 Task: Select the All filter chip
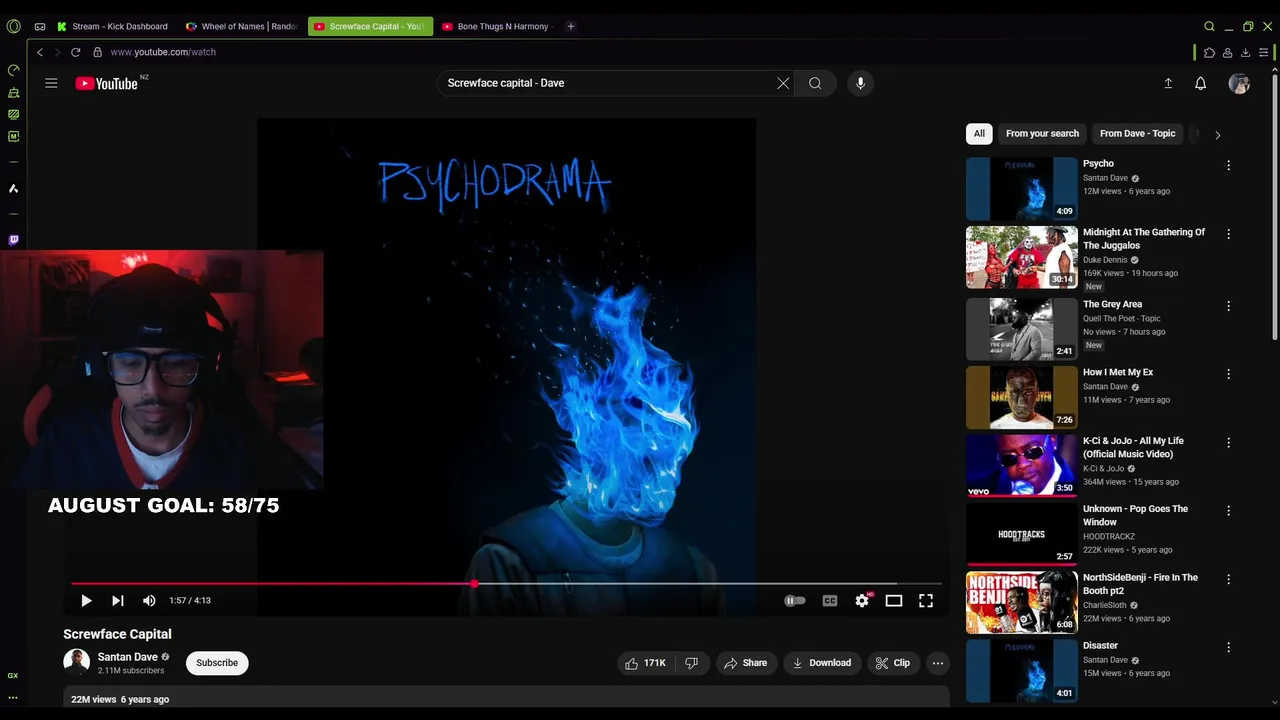click(979, 133)
